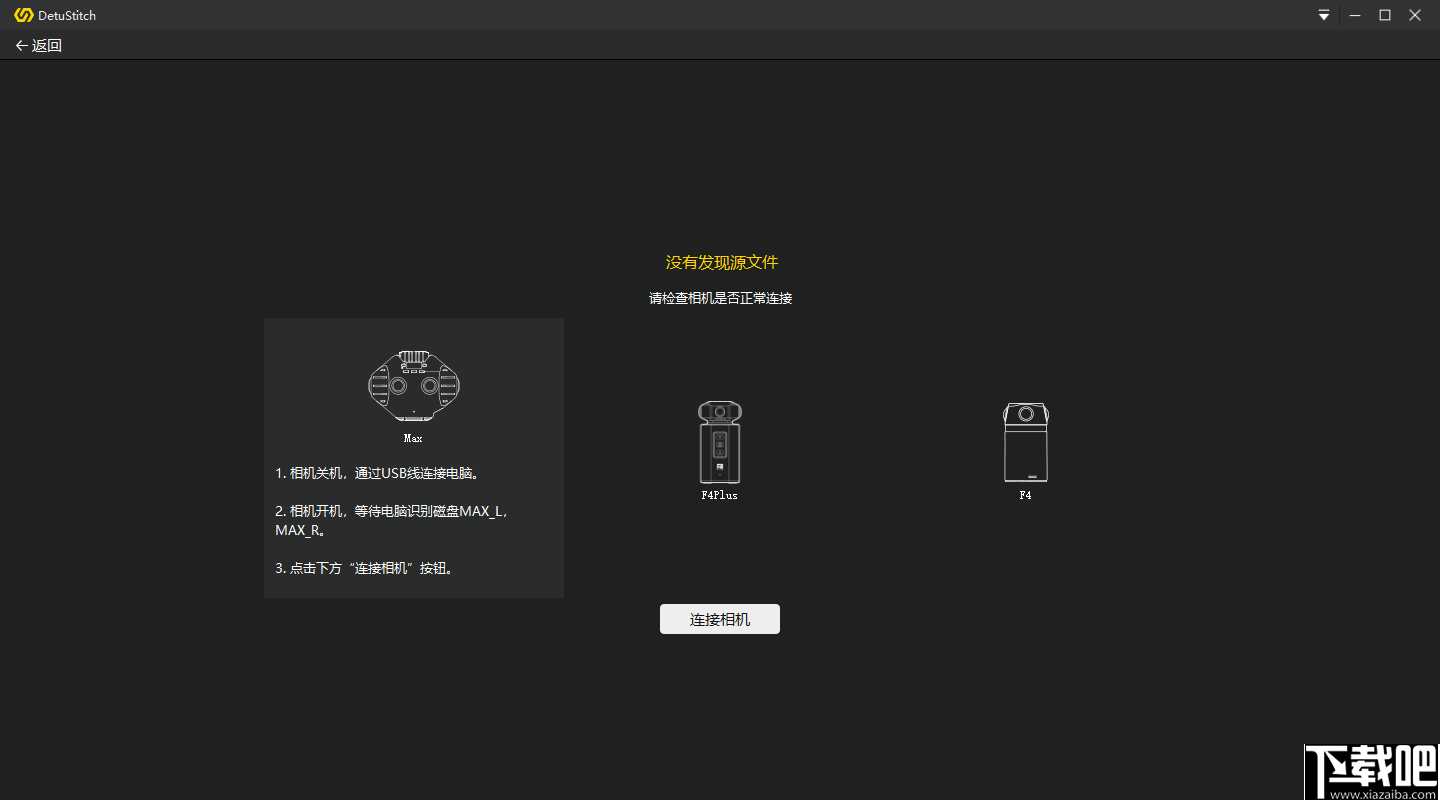Screen dimensions: 1440x800
Task: Click the DetuStitch window title text
Action: pos(67,15)
